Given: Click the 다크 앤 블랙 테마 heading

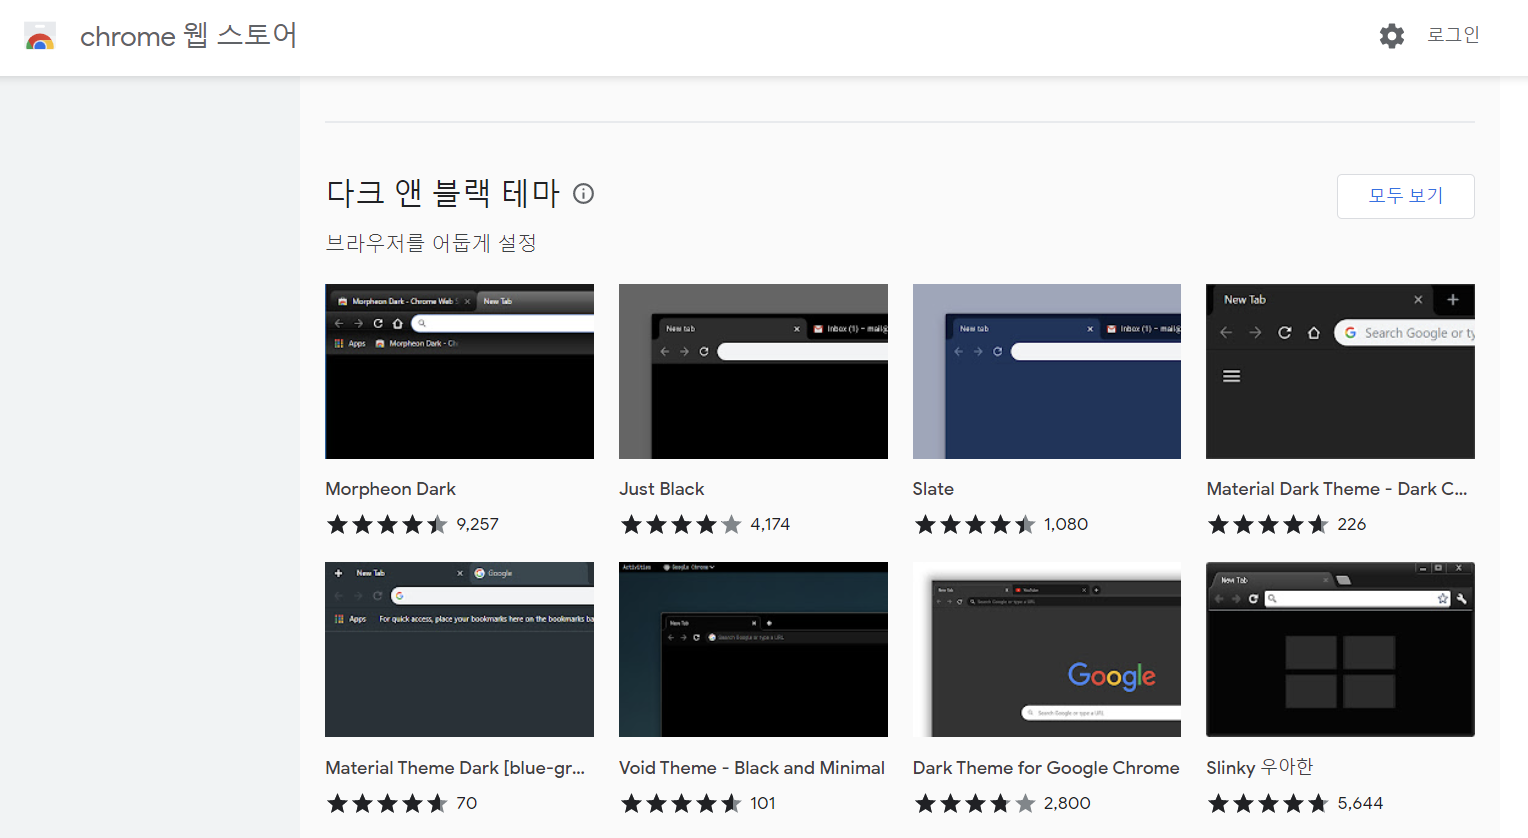Looking at the screenshot, I should tap(443, 192).
